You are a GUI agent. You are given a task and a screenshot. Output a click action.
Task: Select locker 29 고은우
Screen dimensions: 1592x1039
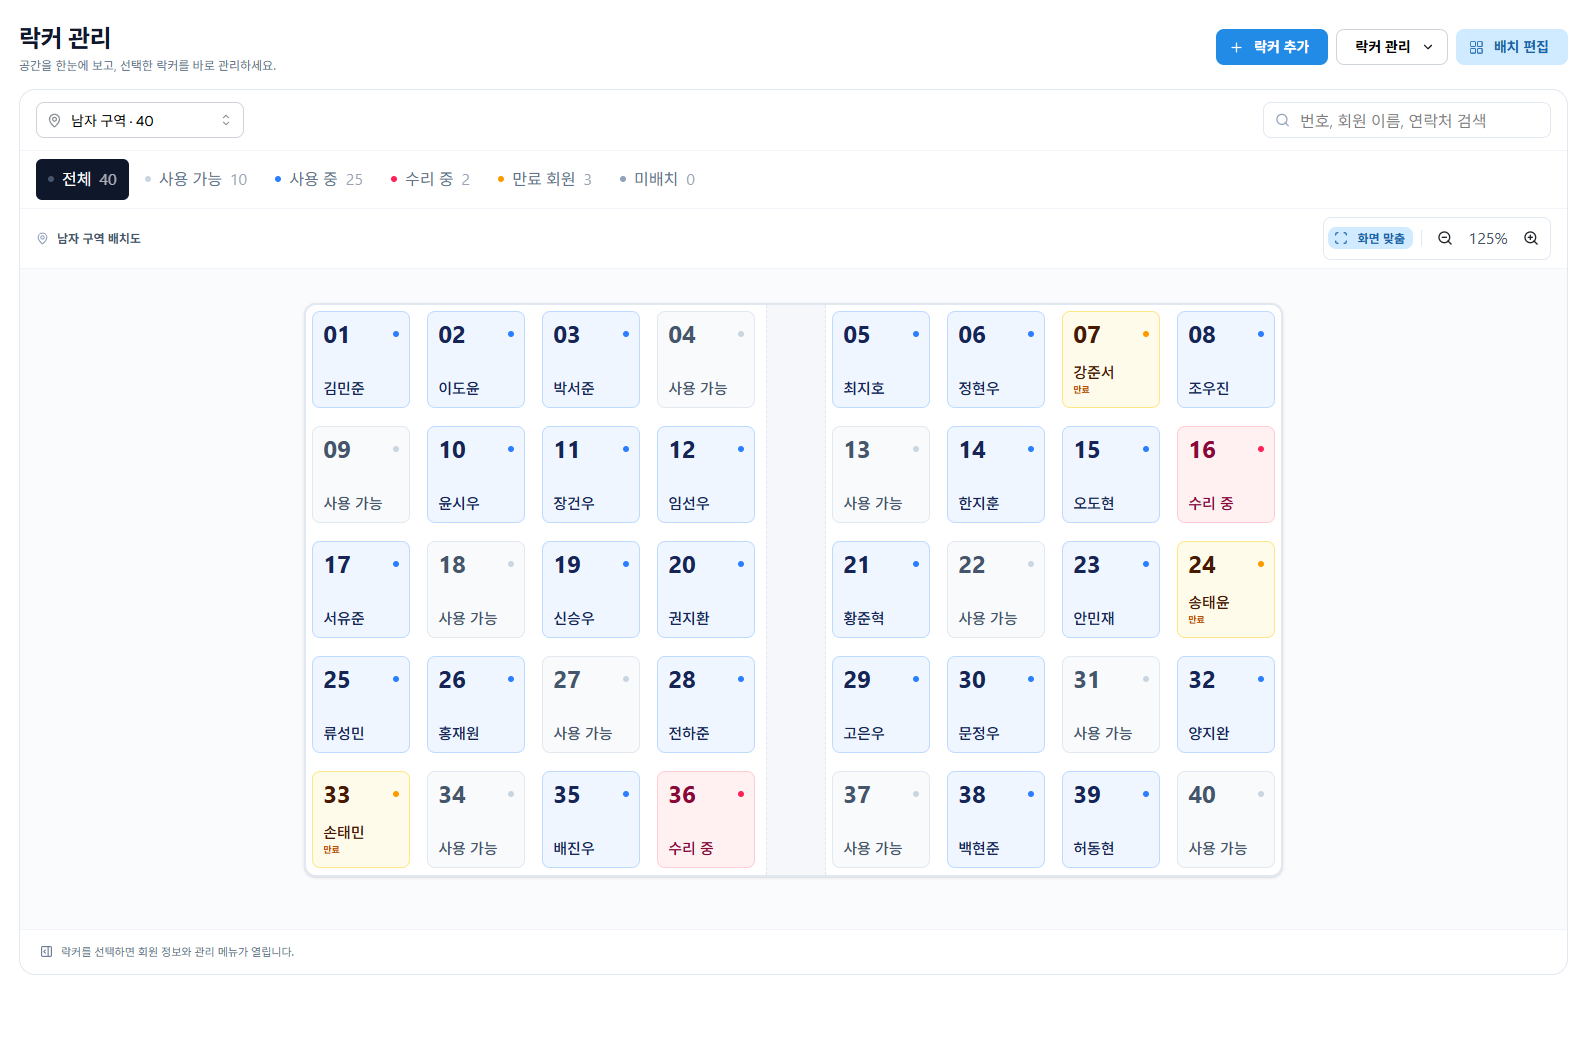click(x=881, y=705)
